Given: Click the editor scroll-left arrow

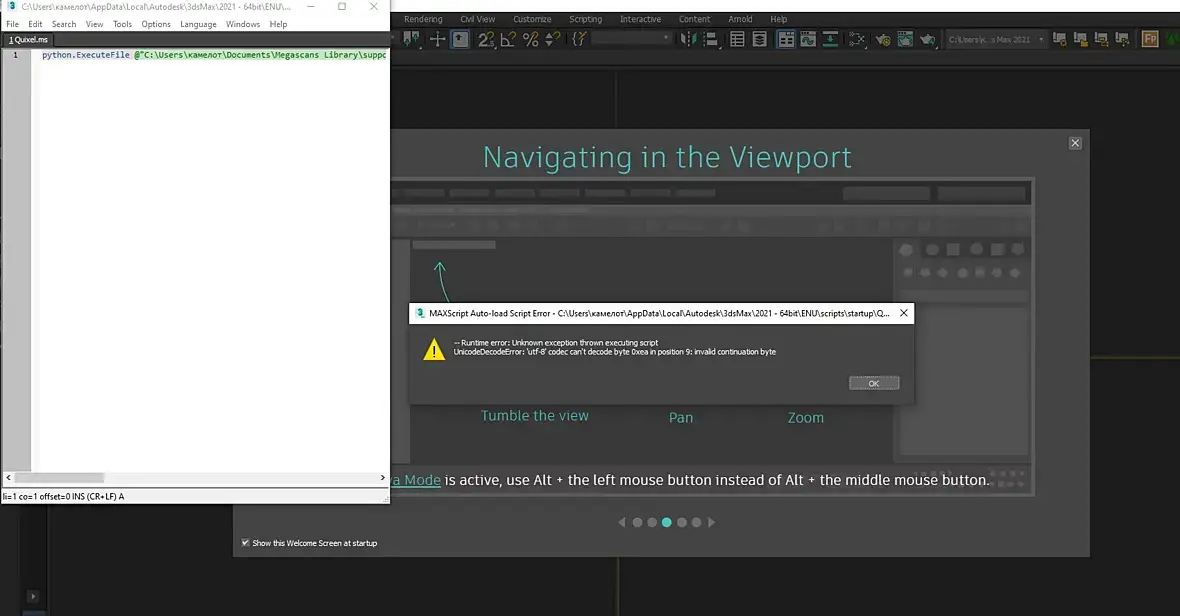Looking at the screenshot, I should coord(8,478).
